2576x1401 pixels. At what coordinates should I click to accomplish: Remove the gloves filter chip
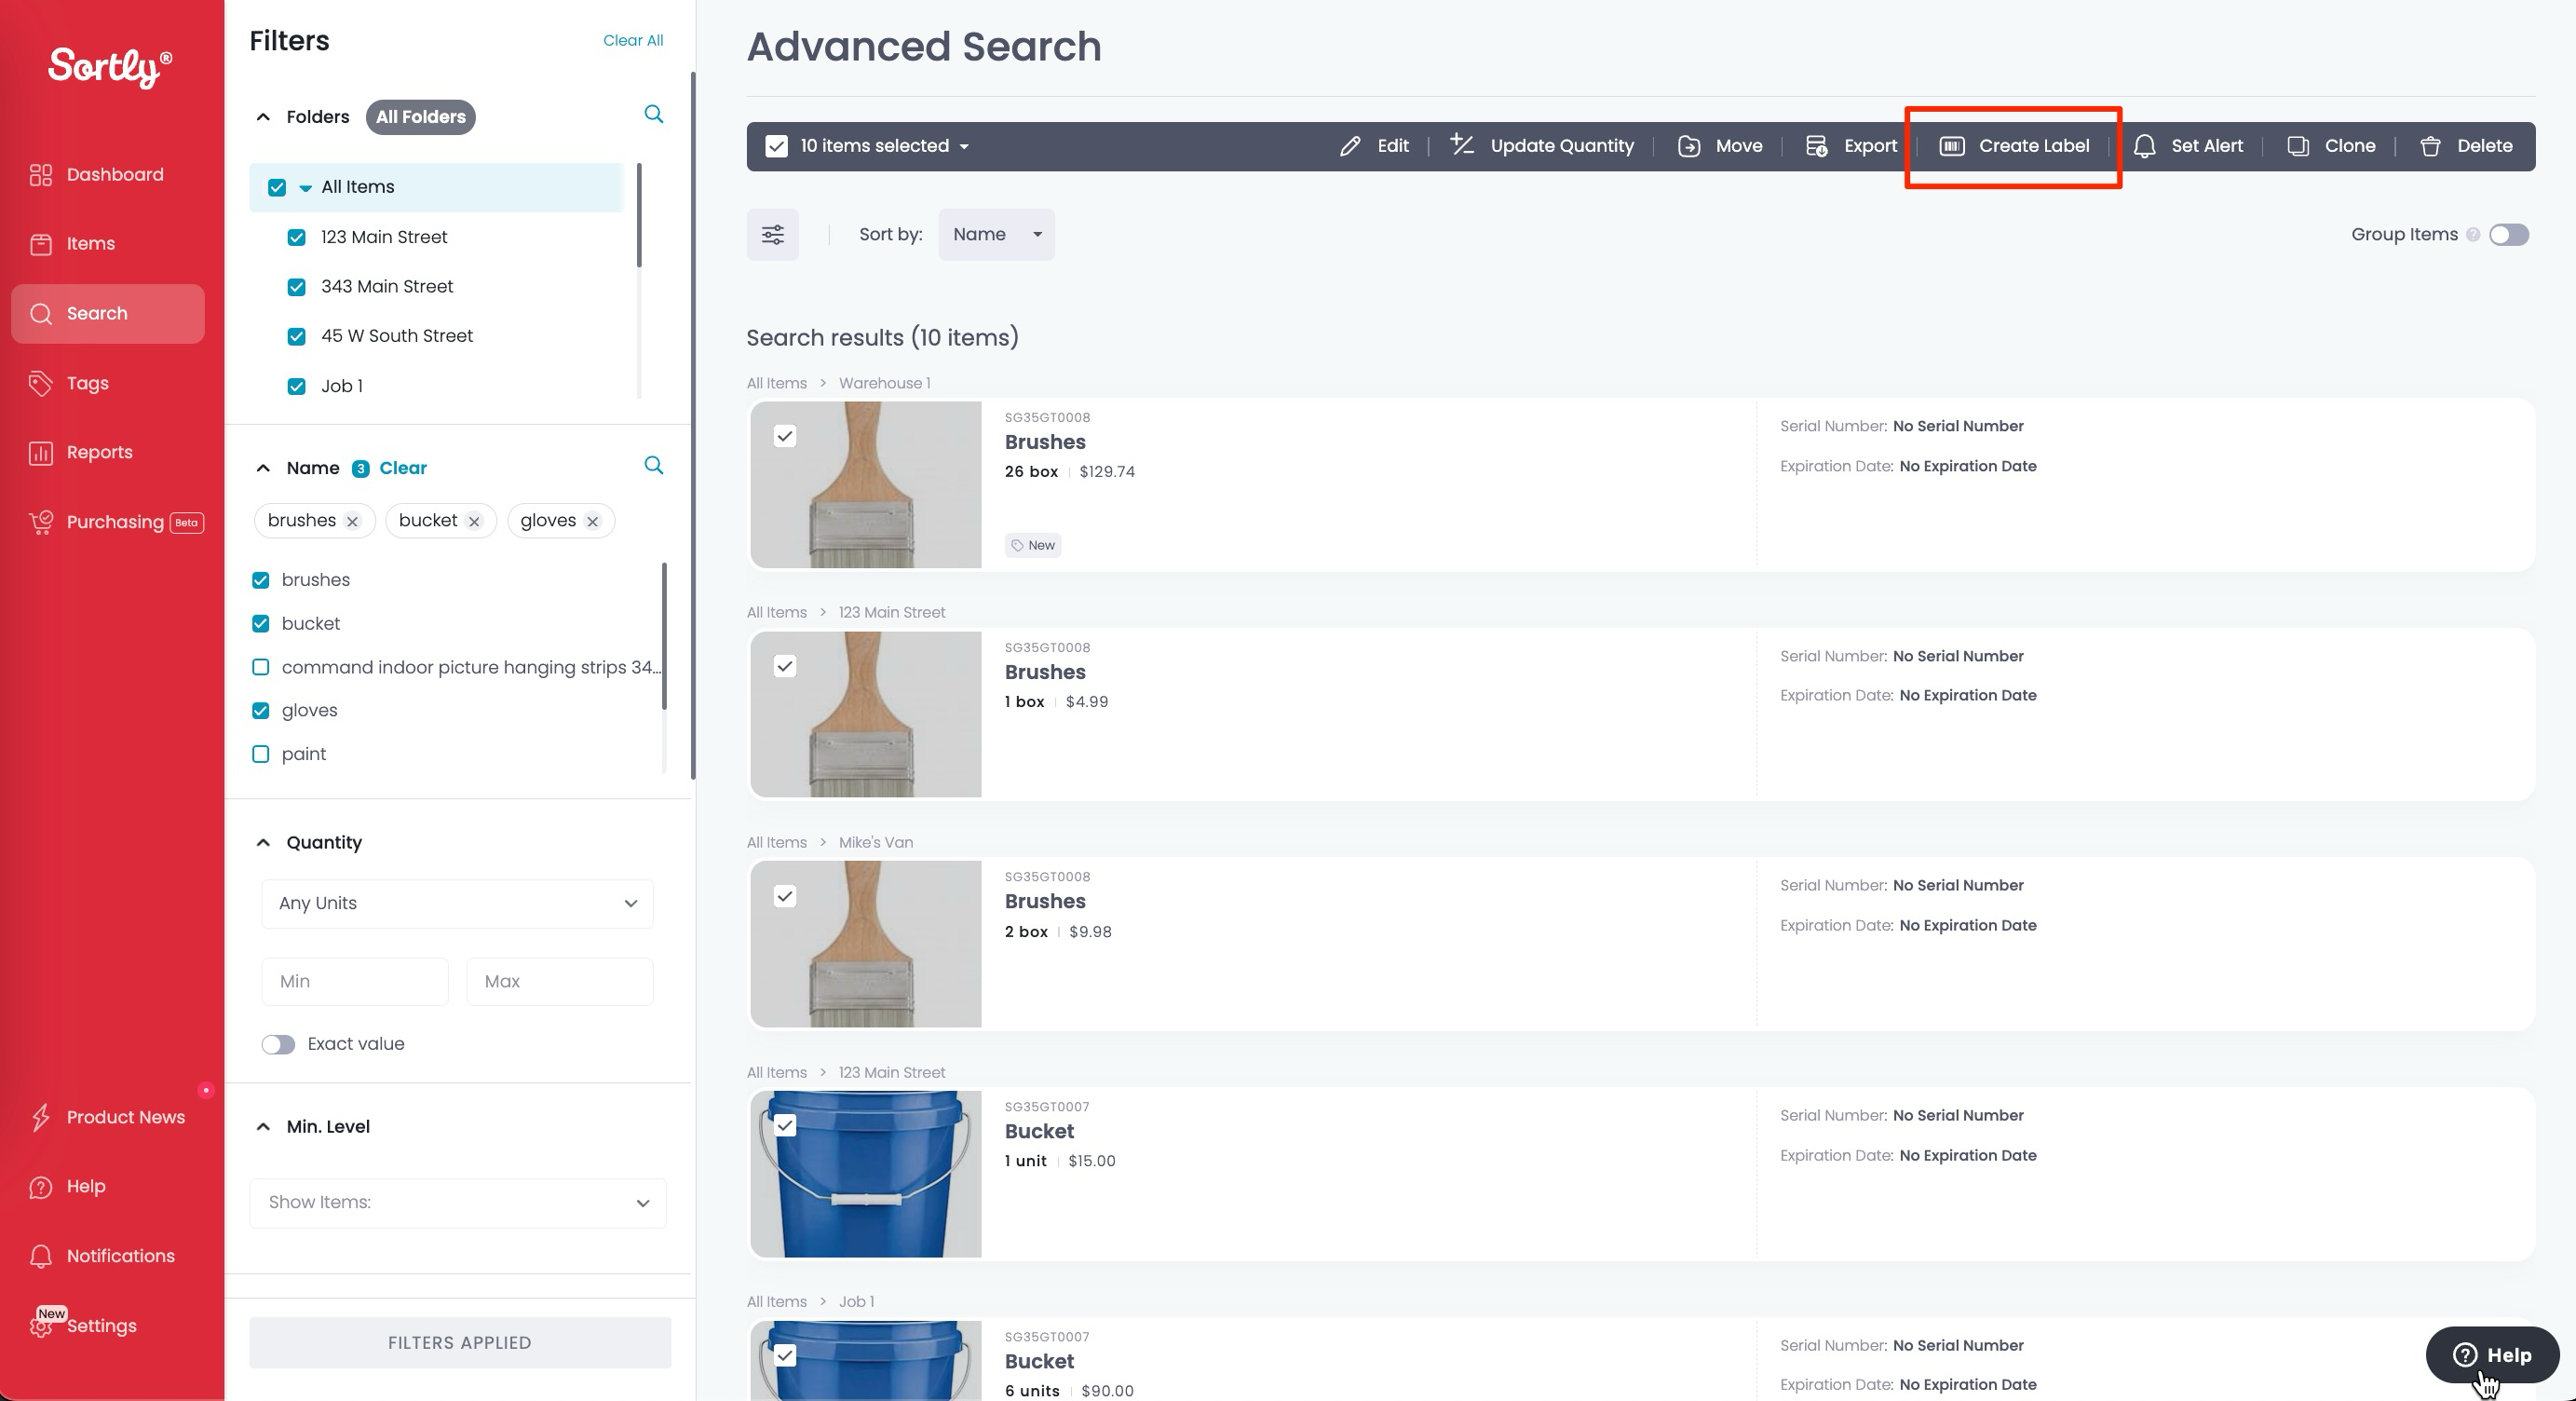click(x=592, y=520)
